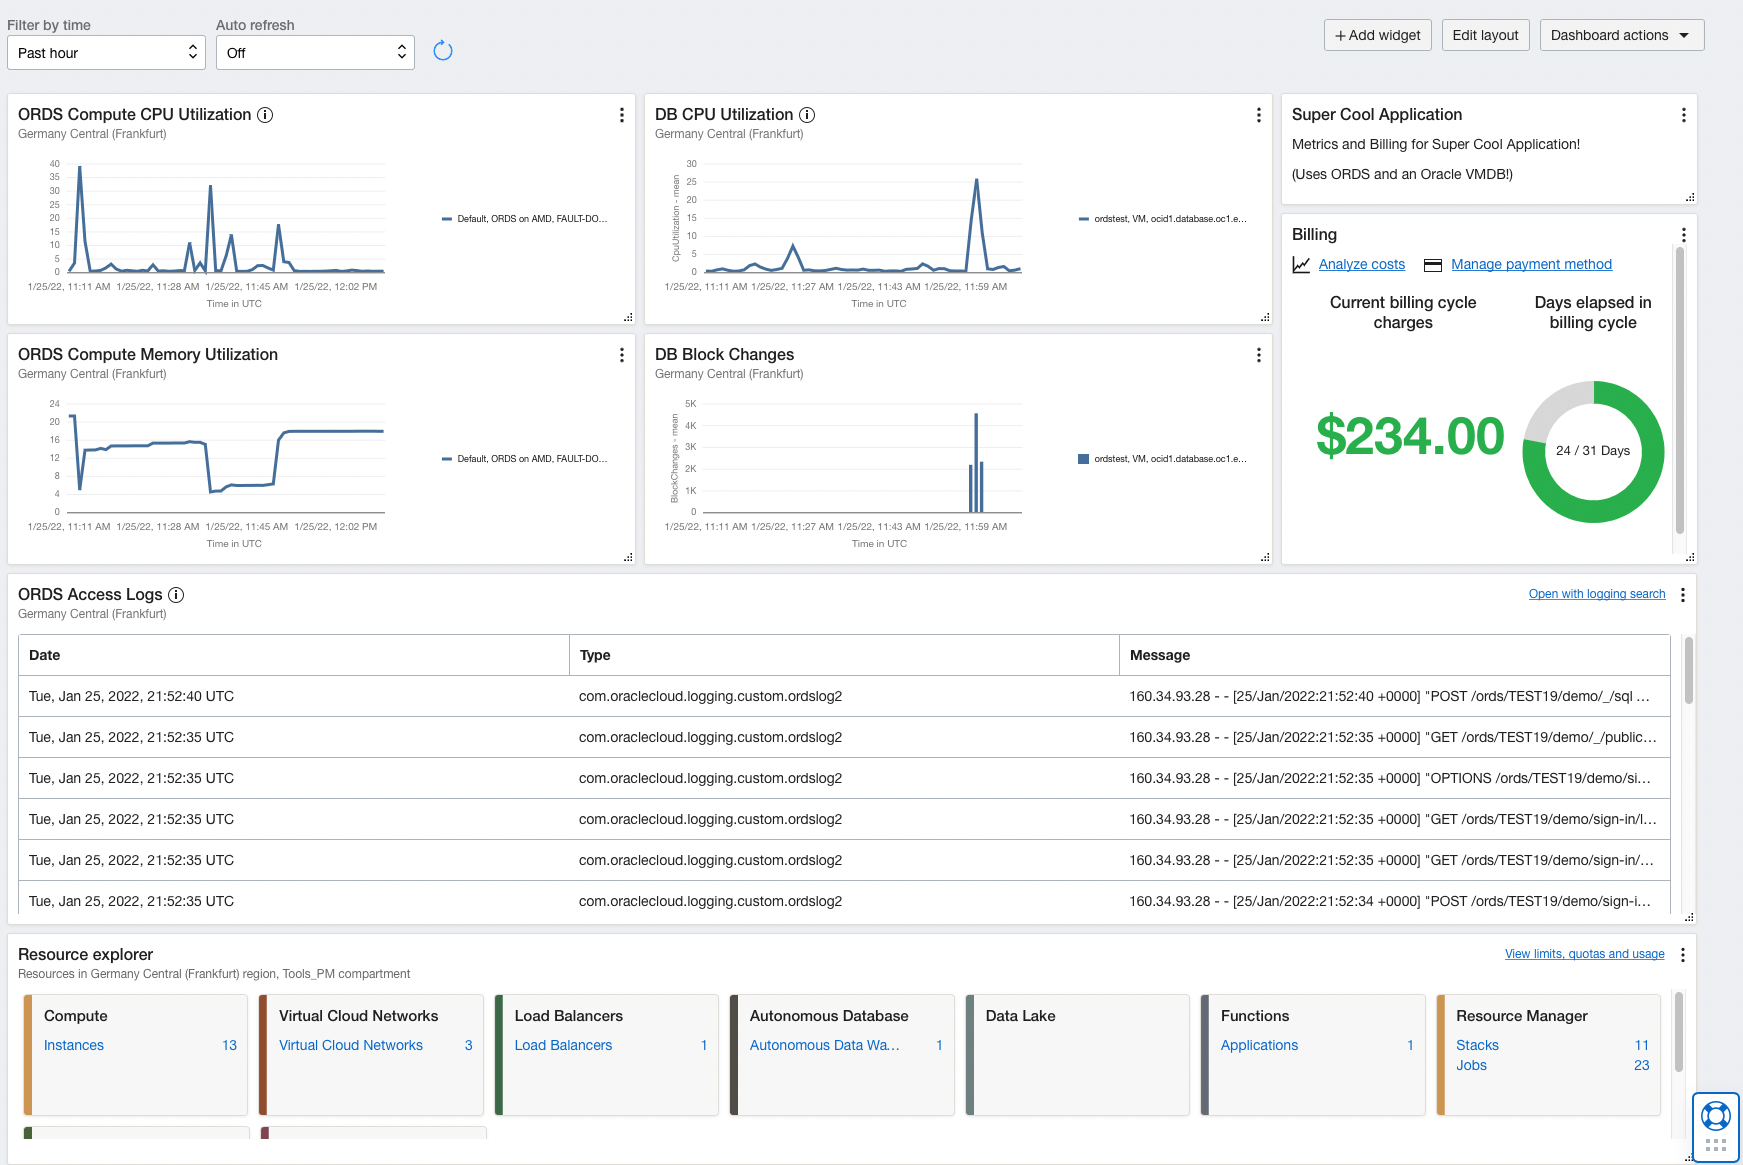Open the Dashboard actions dropdown

1621,35
